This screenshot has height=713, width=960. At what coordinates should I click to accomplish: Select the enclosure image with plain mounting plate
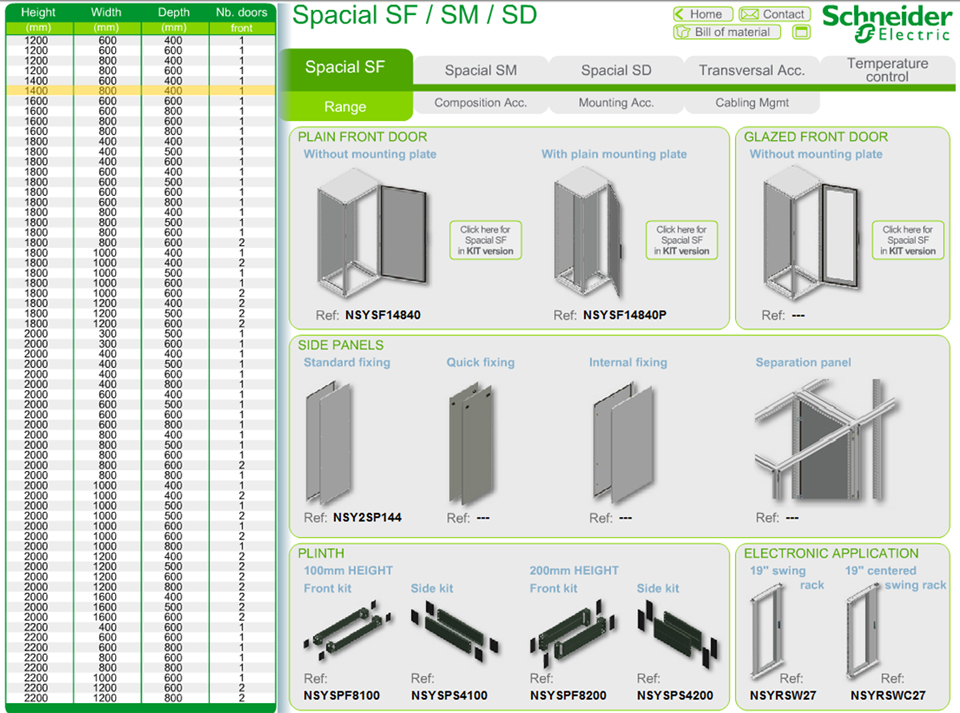coord(588,233)
